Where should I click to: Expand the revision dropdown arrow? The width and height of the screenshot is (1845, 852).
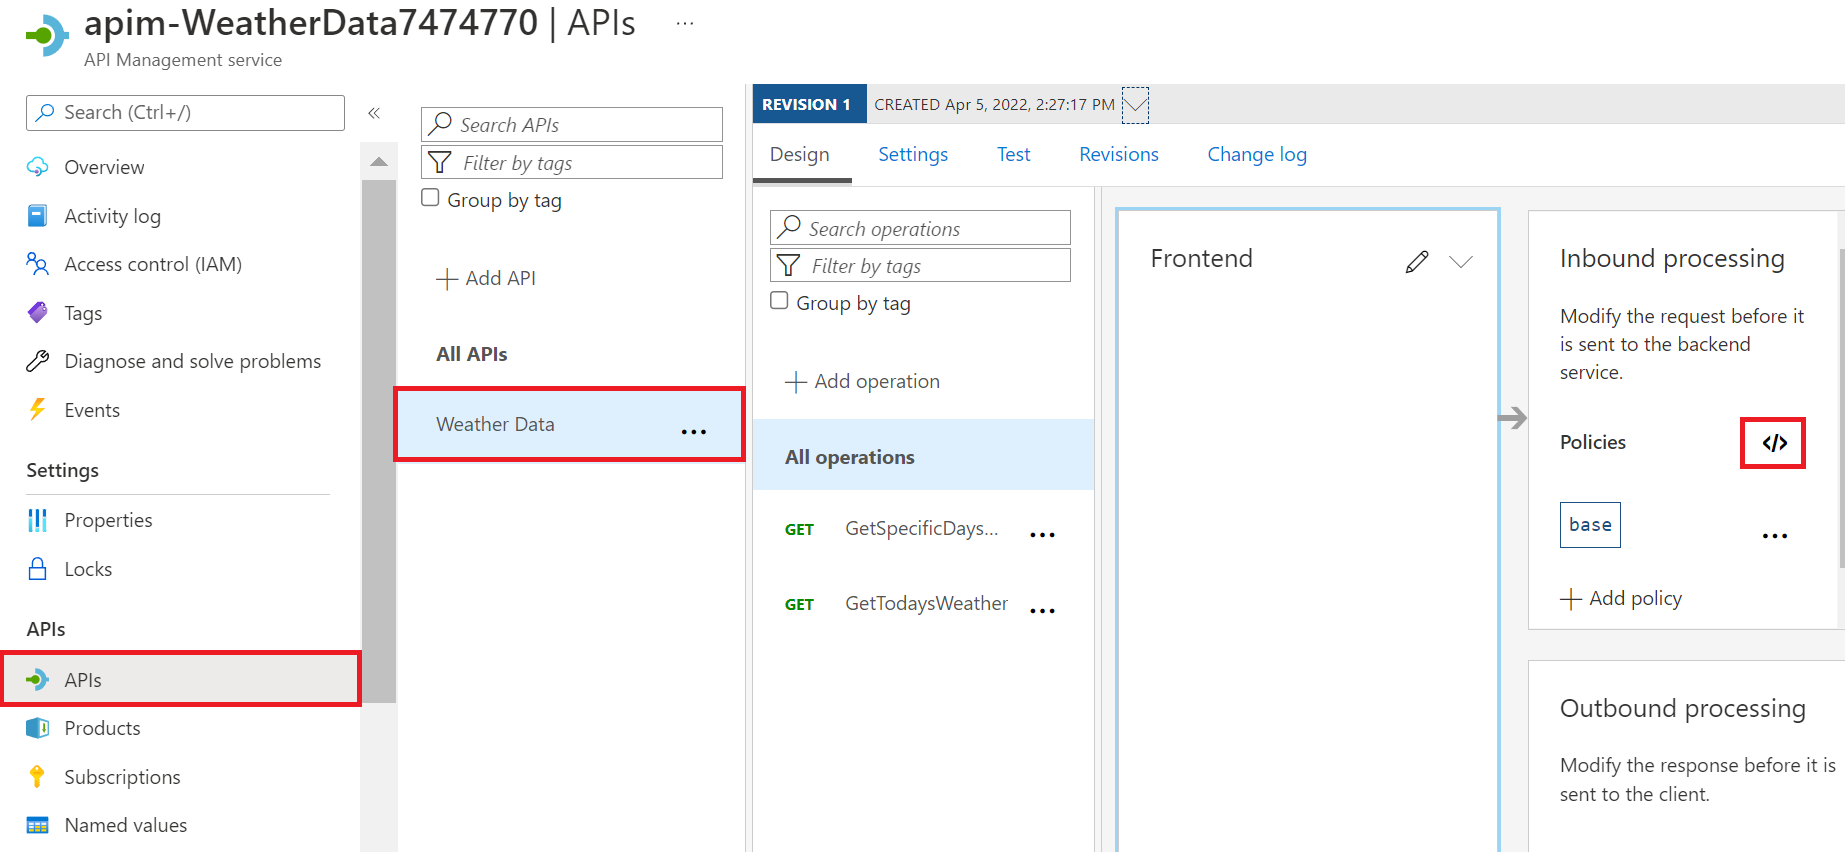tap(1135, 104)
